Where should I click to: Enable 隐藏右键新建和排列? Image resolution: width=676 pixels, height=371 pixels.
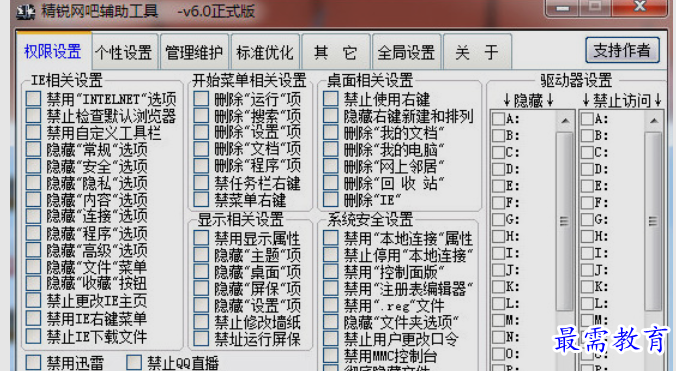click(331, 115)
